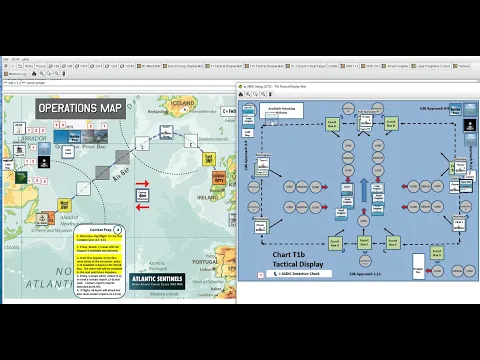
Task: Click the ASDIC Detection Check legend
Action: [x=299, y=274]
